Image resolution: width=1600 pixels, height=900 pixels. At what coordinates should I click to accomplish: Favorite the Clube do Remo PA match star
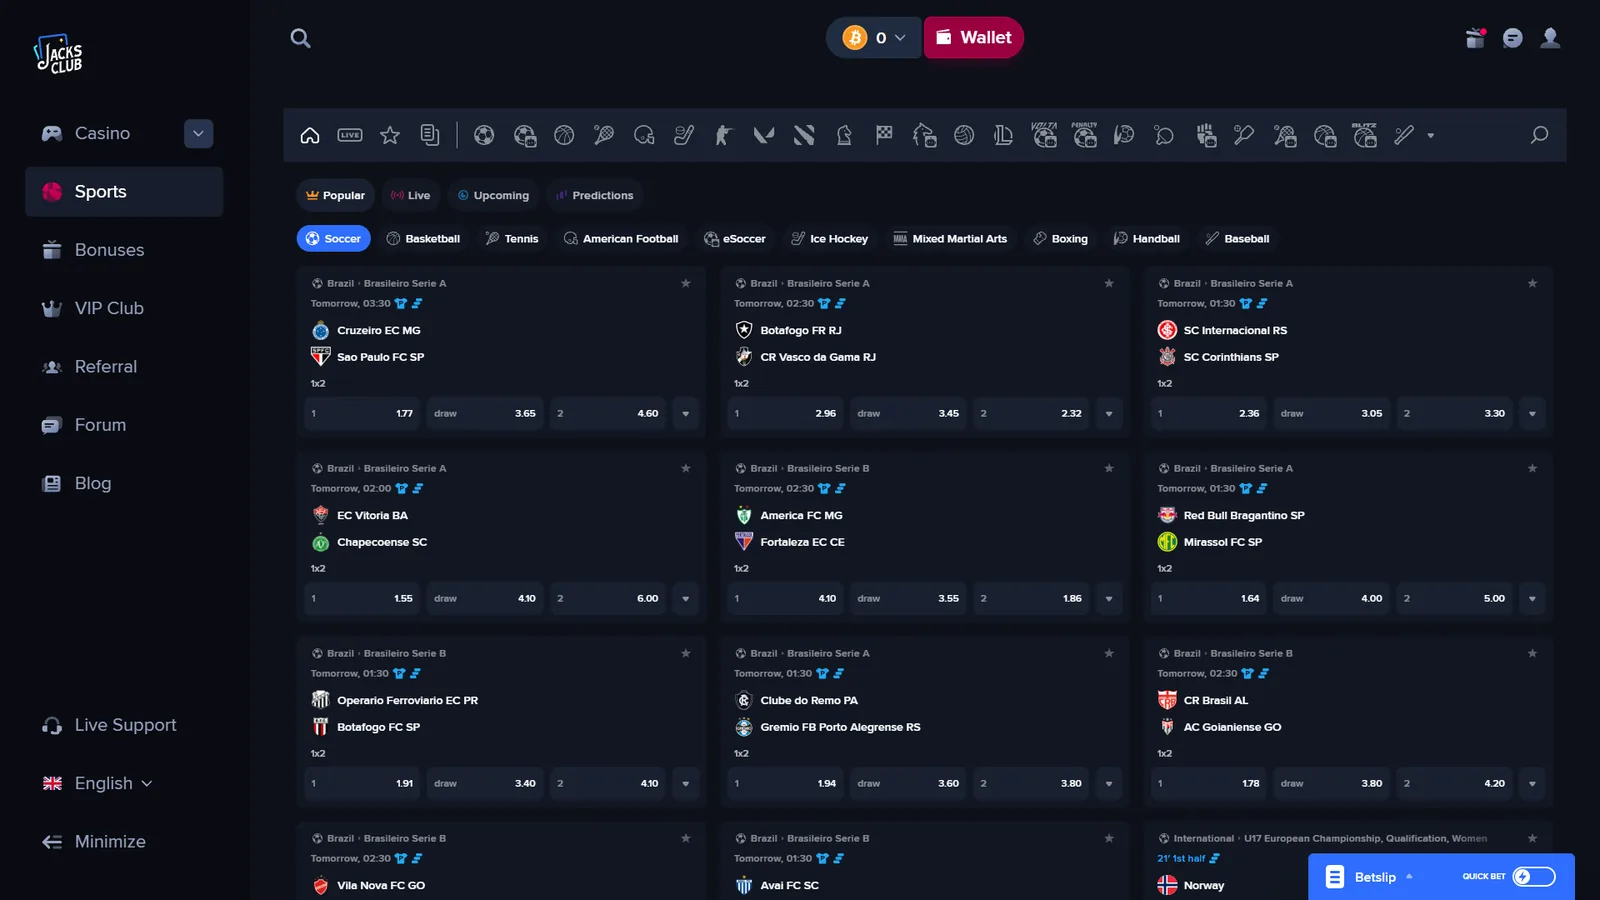[1109, 653]
